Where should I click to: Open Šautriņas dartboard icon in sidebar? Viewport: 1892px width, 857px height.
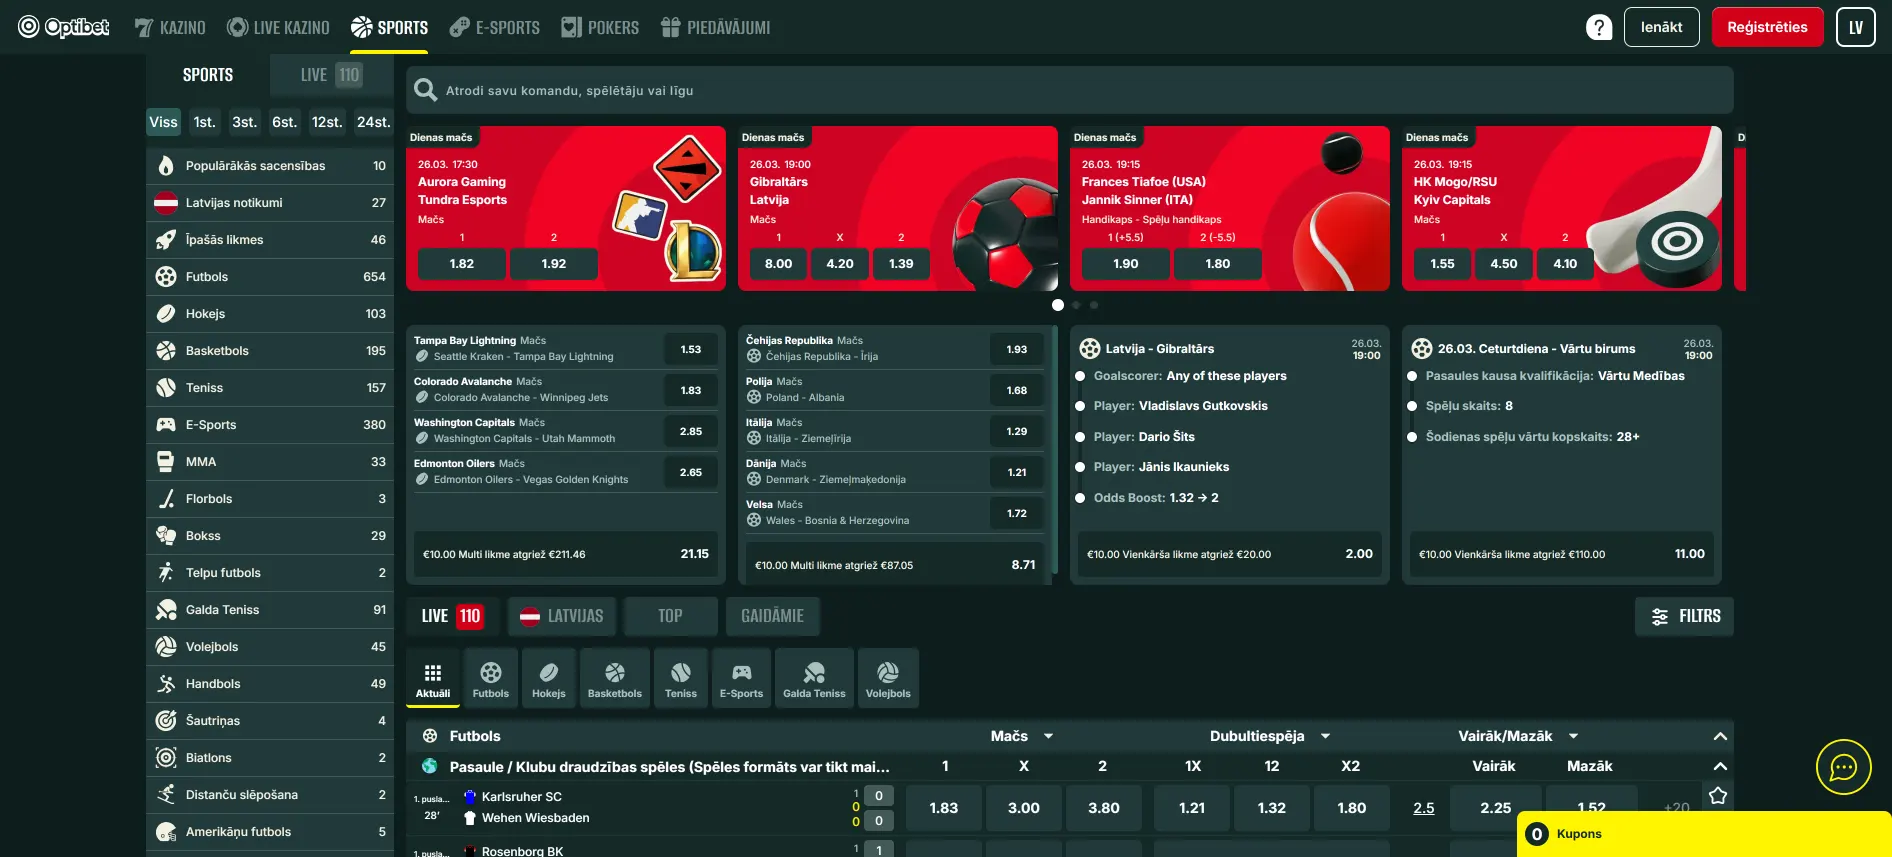tap(166, 721)
